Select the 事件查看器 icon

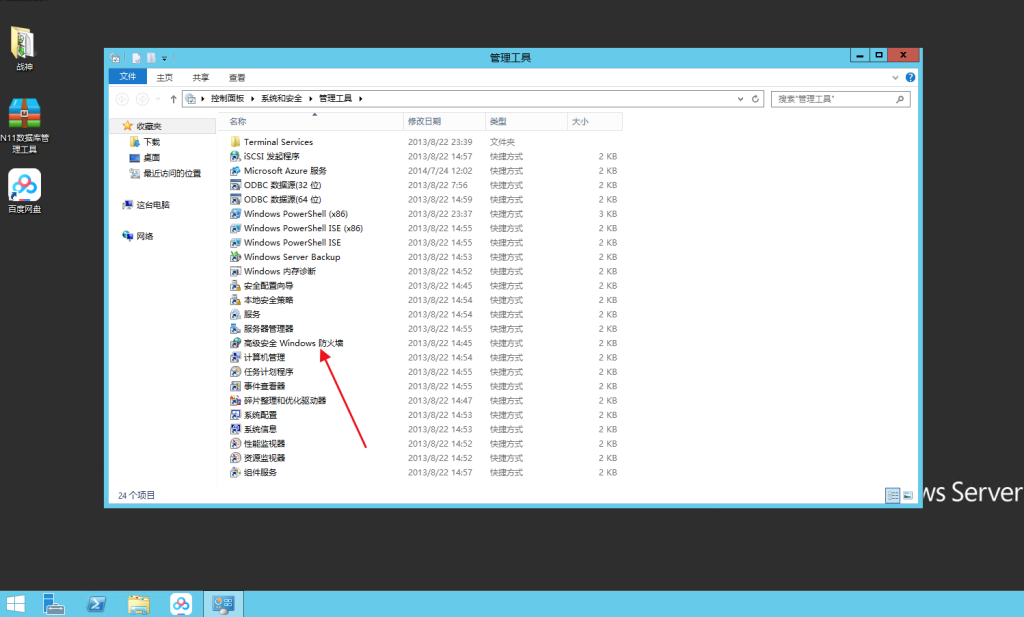235,386
